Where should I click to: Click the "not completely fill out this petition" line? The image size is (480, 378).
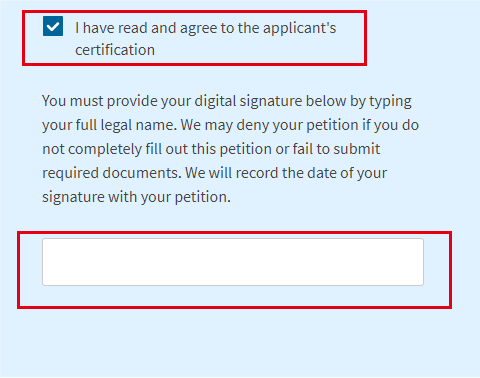point(157,149)
